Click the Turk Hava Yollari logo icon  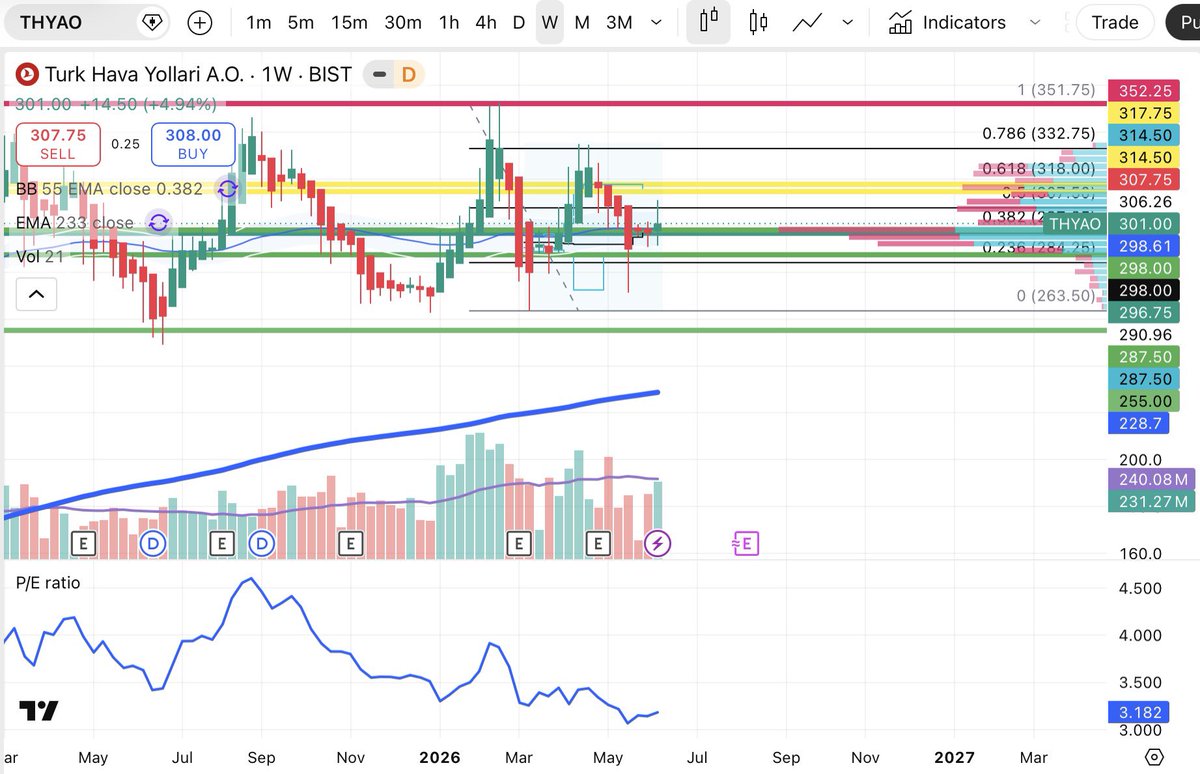(27, 74)
